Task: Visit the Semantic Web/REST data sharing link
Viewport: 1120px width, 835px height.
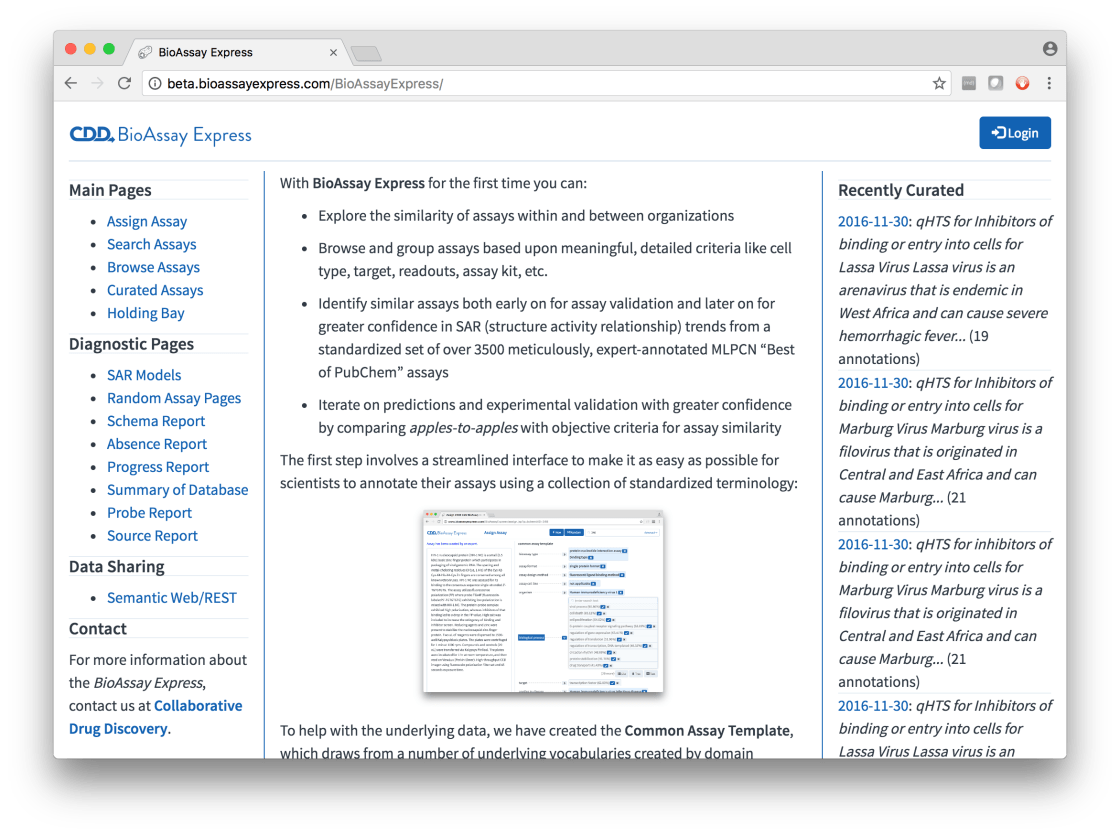Action: click(171, 597)
